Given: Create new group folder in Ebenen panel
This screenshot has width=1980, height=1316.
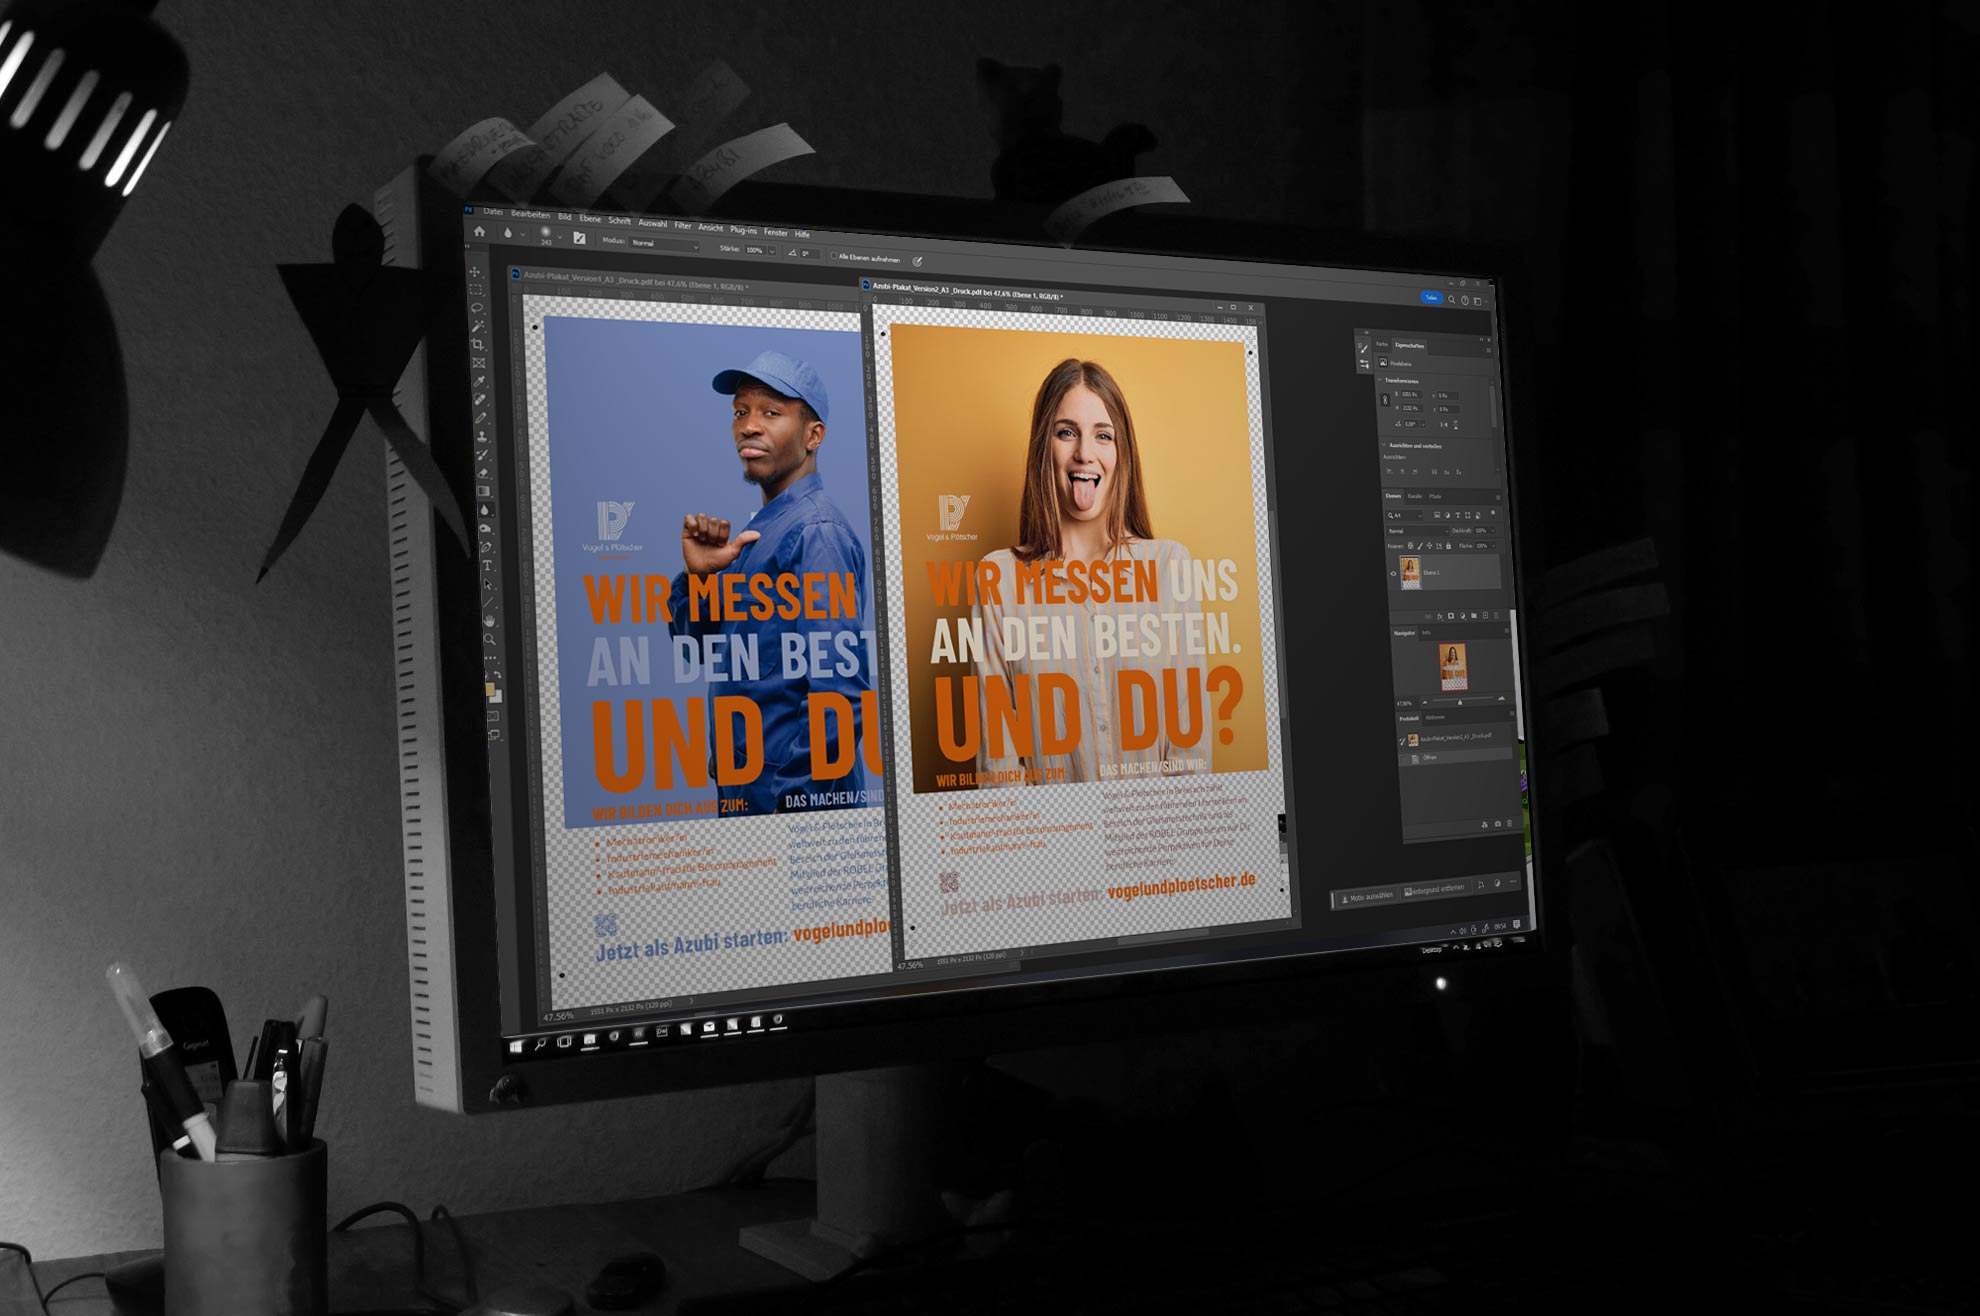Looking at the screenshot, I should 1473,615.
